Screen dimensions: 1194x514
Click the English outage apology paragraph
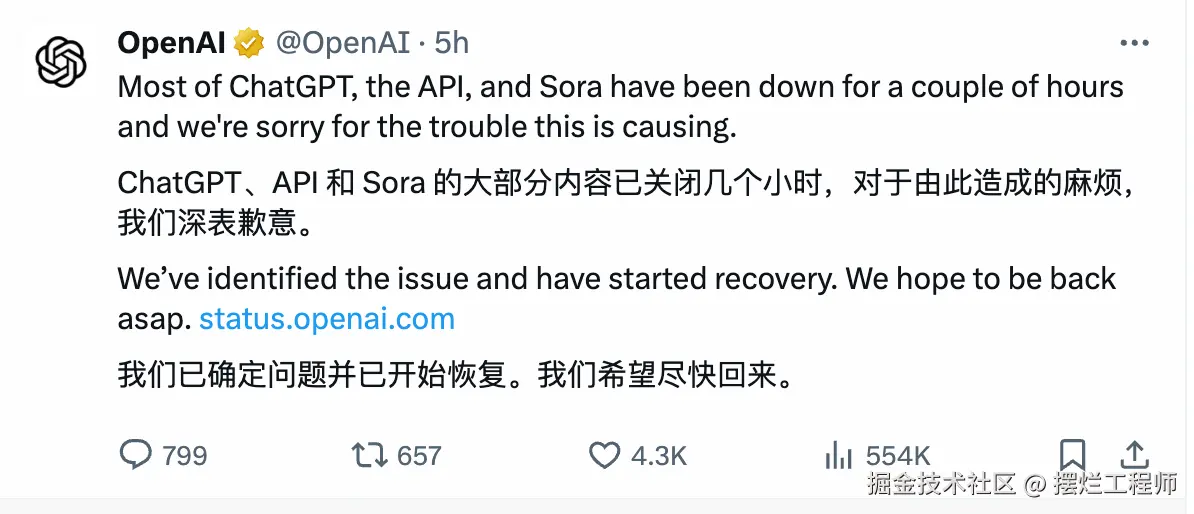[x=620, y=107]
